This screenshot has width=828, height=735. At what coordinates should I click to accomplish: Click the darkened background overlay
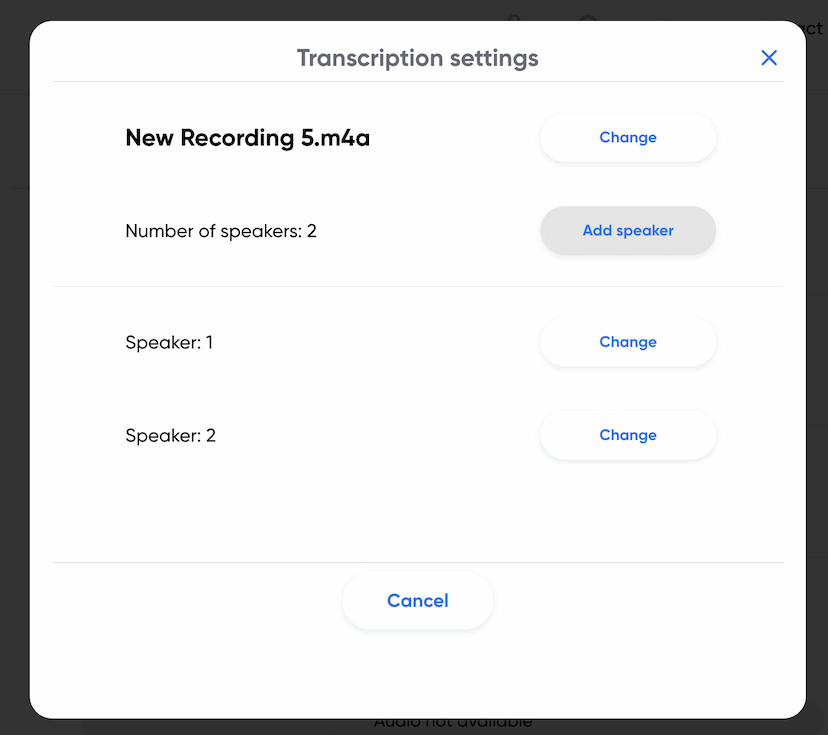(x=14, y=400)
